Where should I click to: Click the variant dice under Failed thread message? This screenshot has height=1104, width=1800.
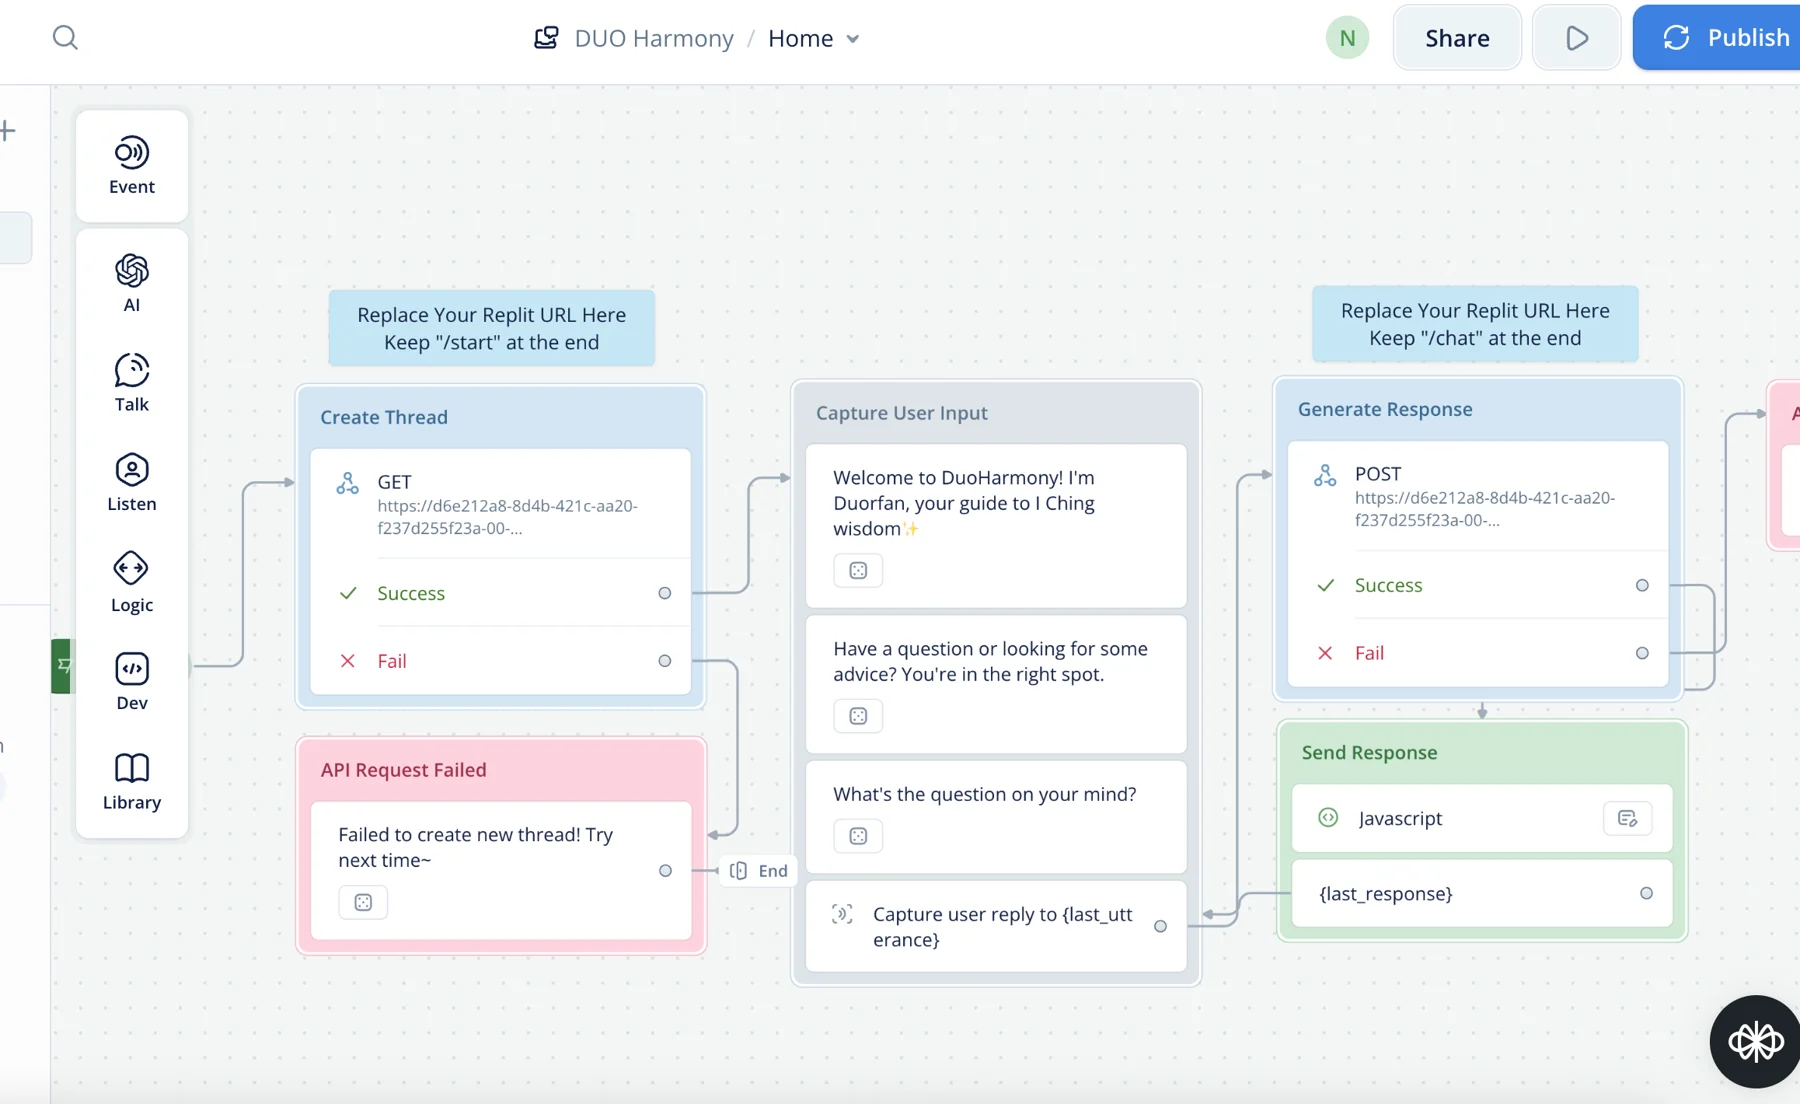coord(363,903)
